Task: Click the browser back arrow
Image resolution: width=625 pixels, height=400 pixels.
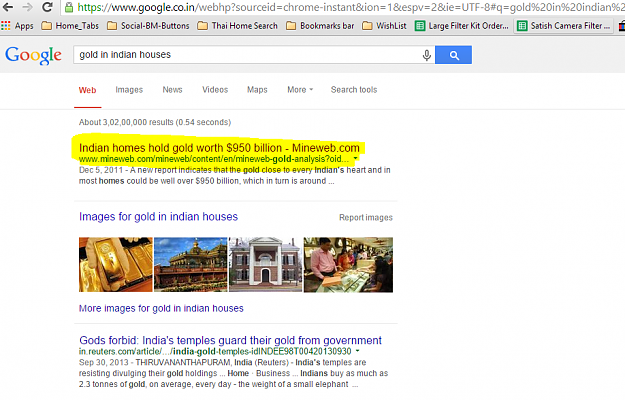Action: point(8,7)
